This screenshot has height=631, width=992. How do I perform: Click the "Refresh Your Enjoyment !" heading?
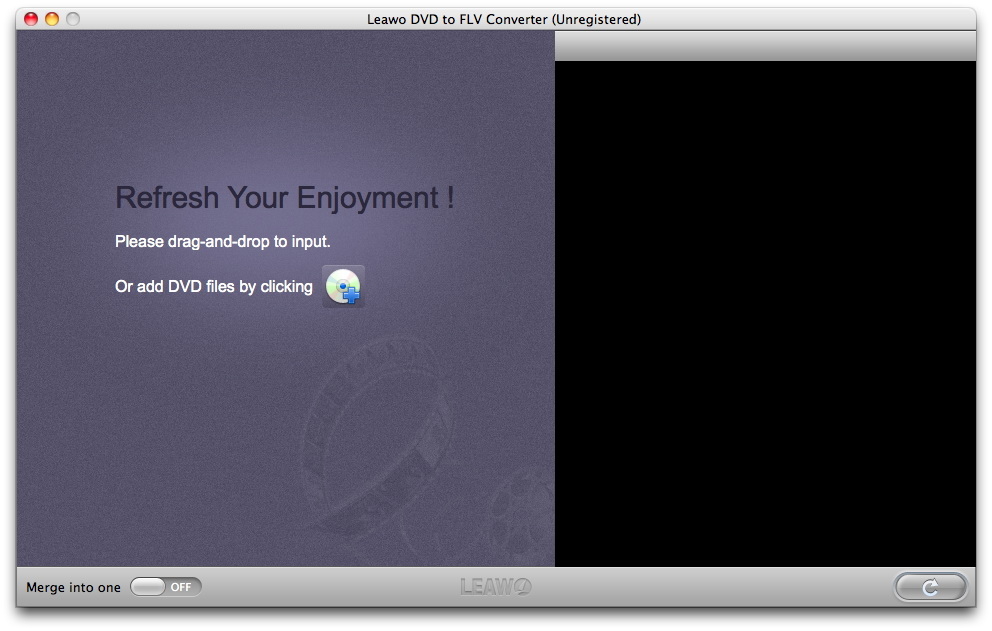tap(285, 198)
